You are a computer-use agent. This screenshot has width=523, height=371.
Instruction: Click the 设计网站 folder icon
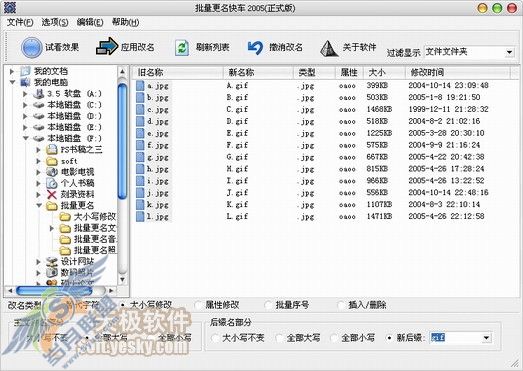[52, 262]
